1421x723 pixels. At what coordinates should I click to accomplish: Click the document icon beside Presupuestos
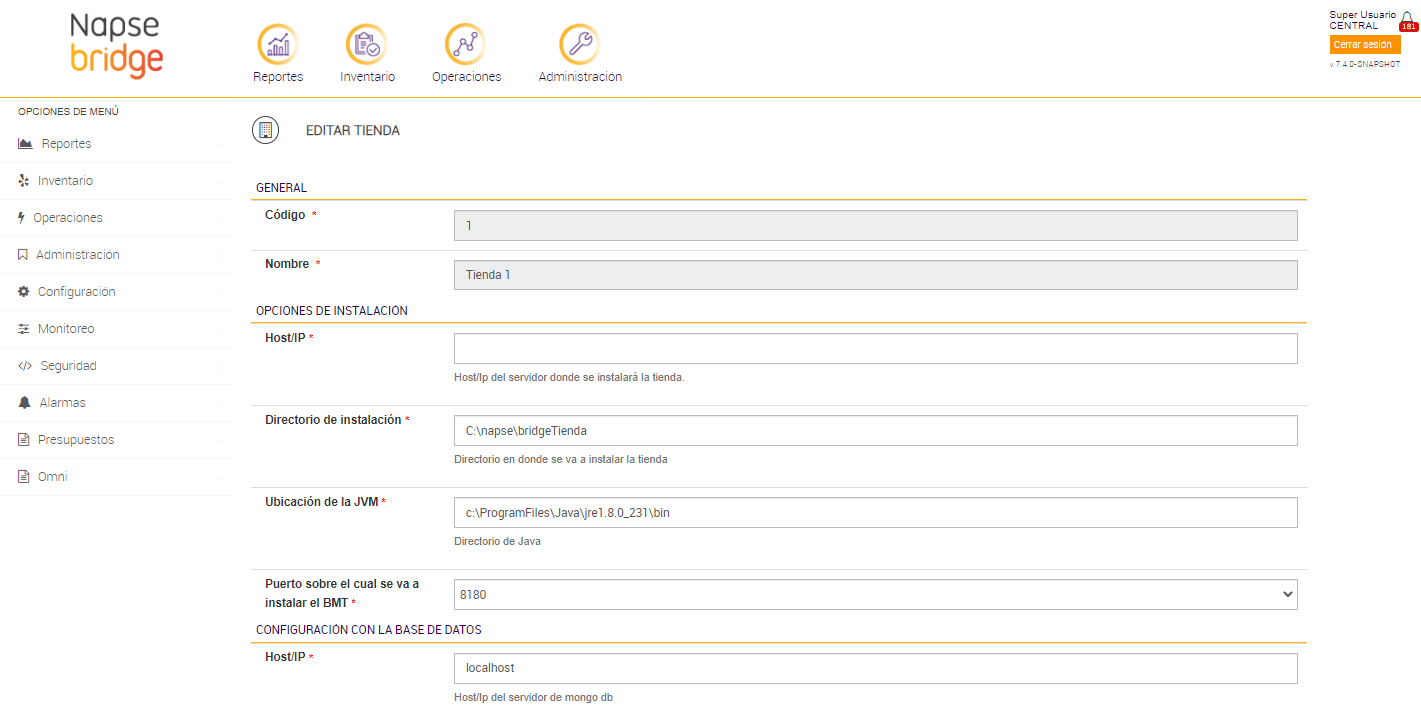pyautogui.click(x=24, y=440)
